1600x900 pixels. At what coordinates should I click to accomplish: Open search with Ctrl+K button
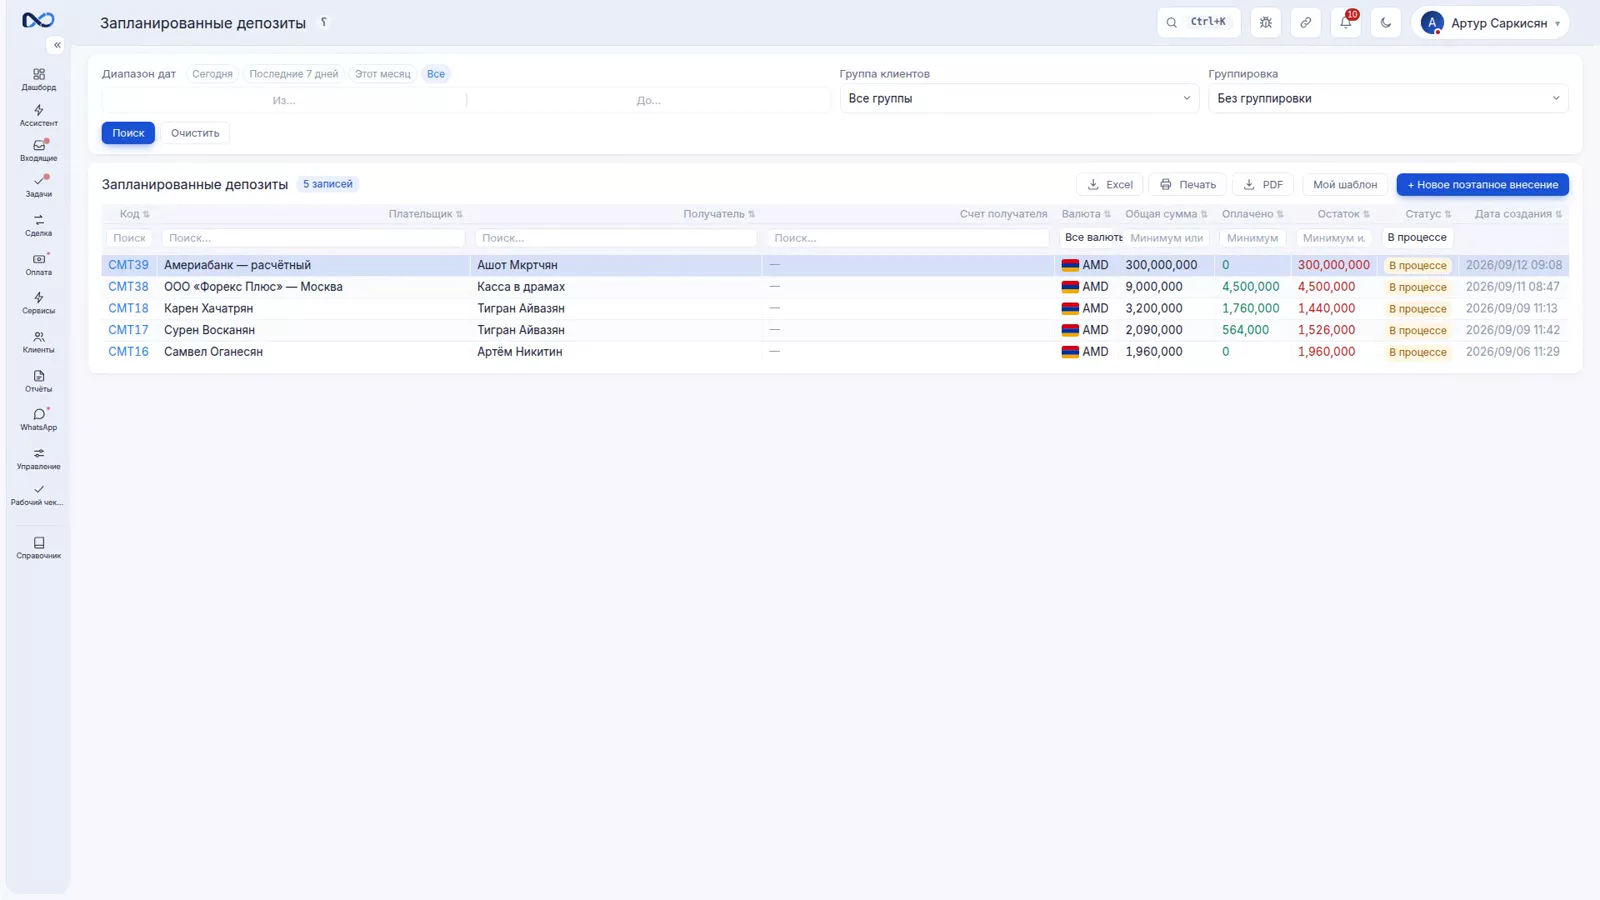coord(1199,22)
